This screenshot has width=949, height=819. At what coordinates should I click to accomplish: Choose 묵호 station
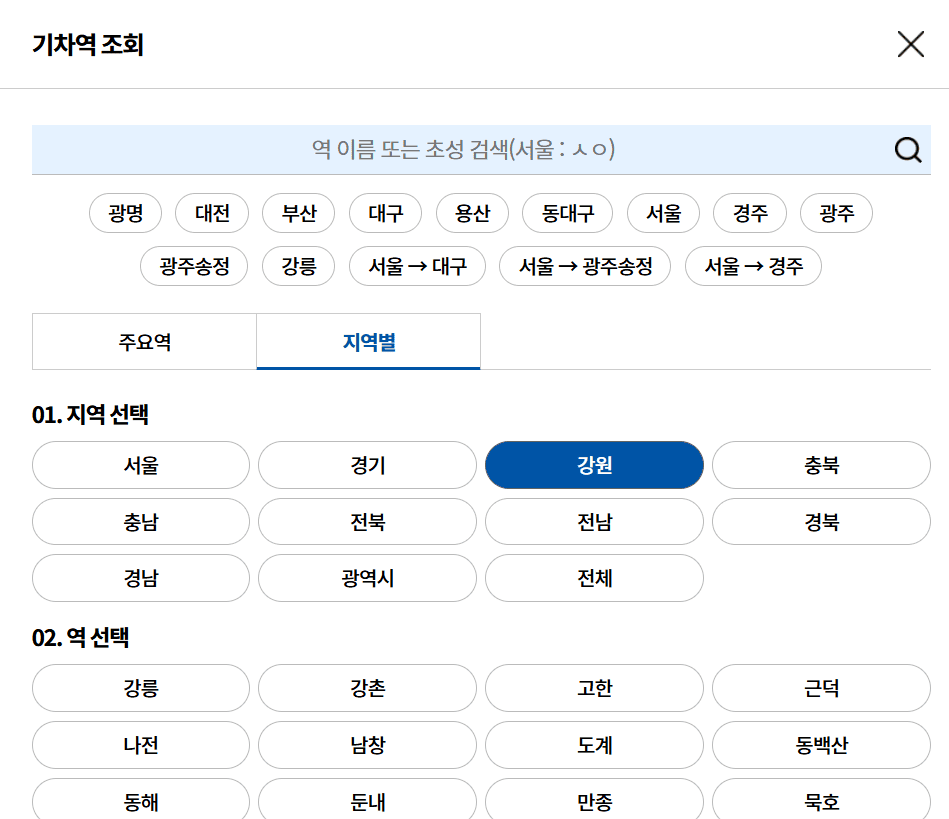pos(821,800)
